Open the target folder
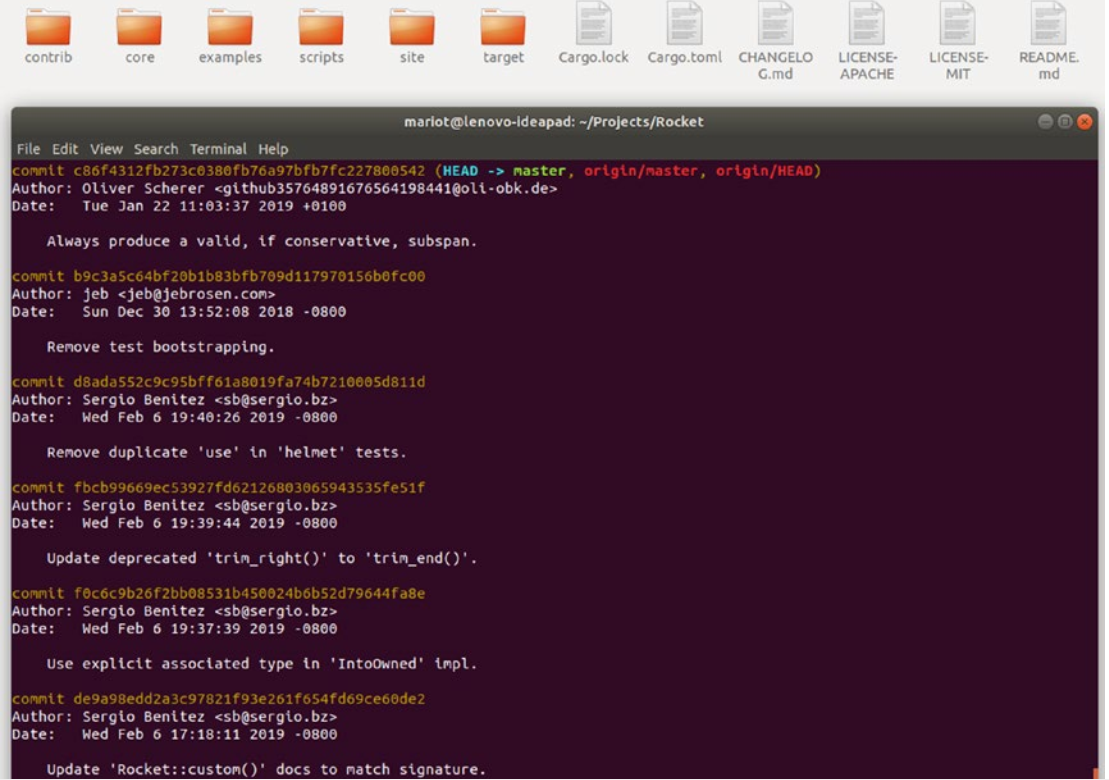The width and height of the screenshot is (1109, 780). [x=503, y=27]
